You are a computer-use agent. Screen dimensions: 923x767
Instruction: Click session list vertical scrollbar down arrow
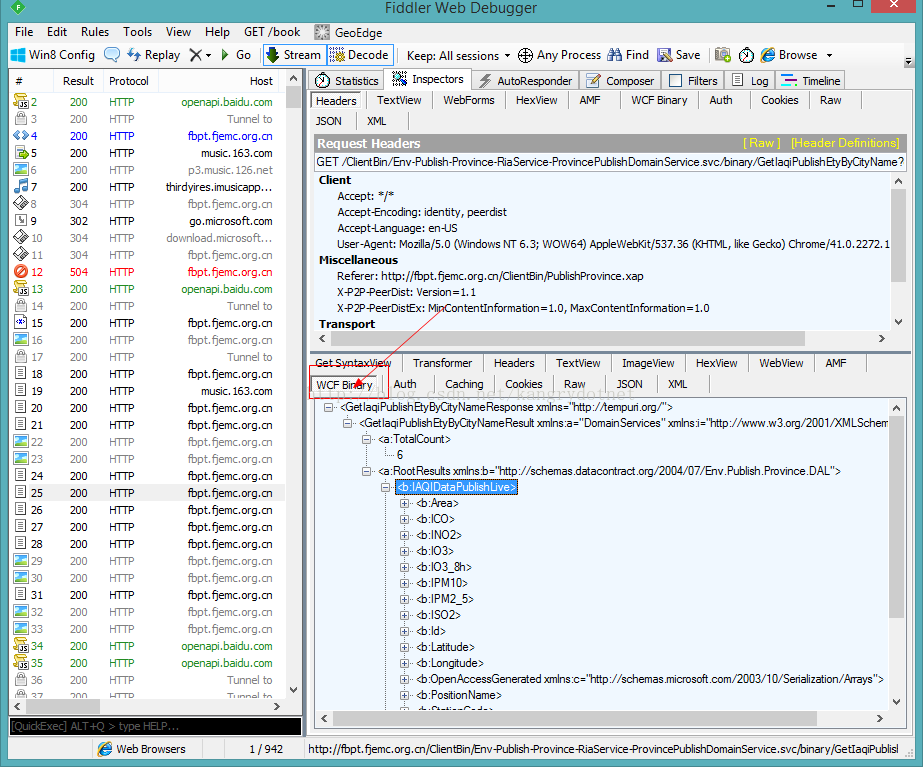coord(293,689)
